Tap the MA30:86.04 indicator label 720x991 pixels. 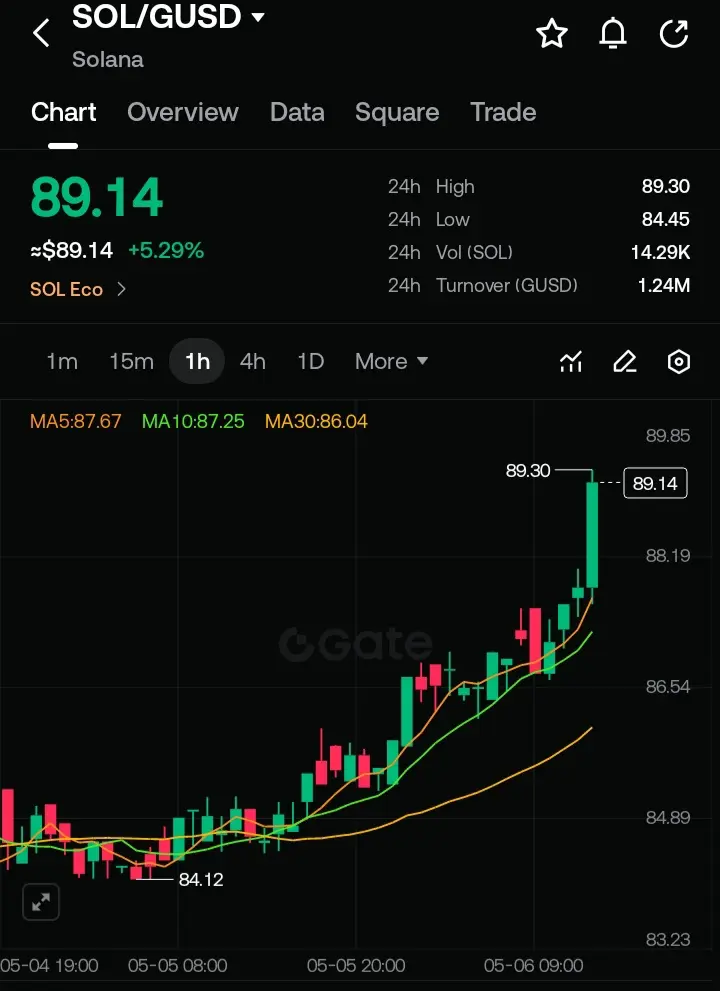click(x=316, y=422)
